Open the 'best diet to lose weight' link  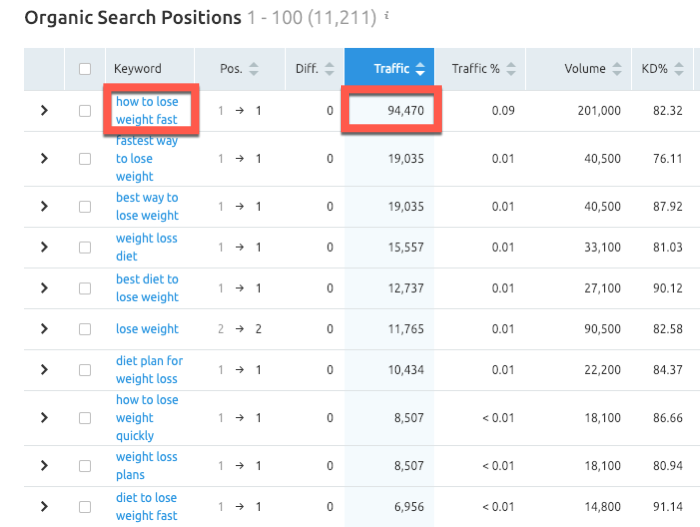147,288
